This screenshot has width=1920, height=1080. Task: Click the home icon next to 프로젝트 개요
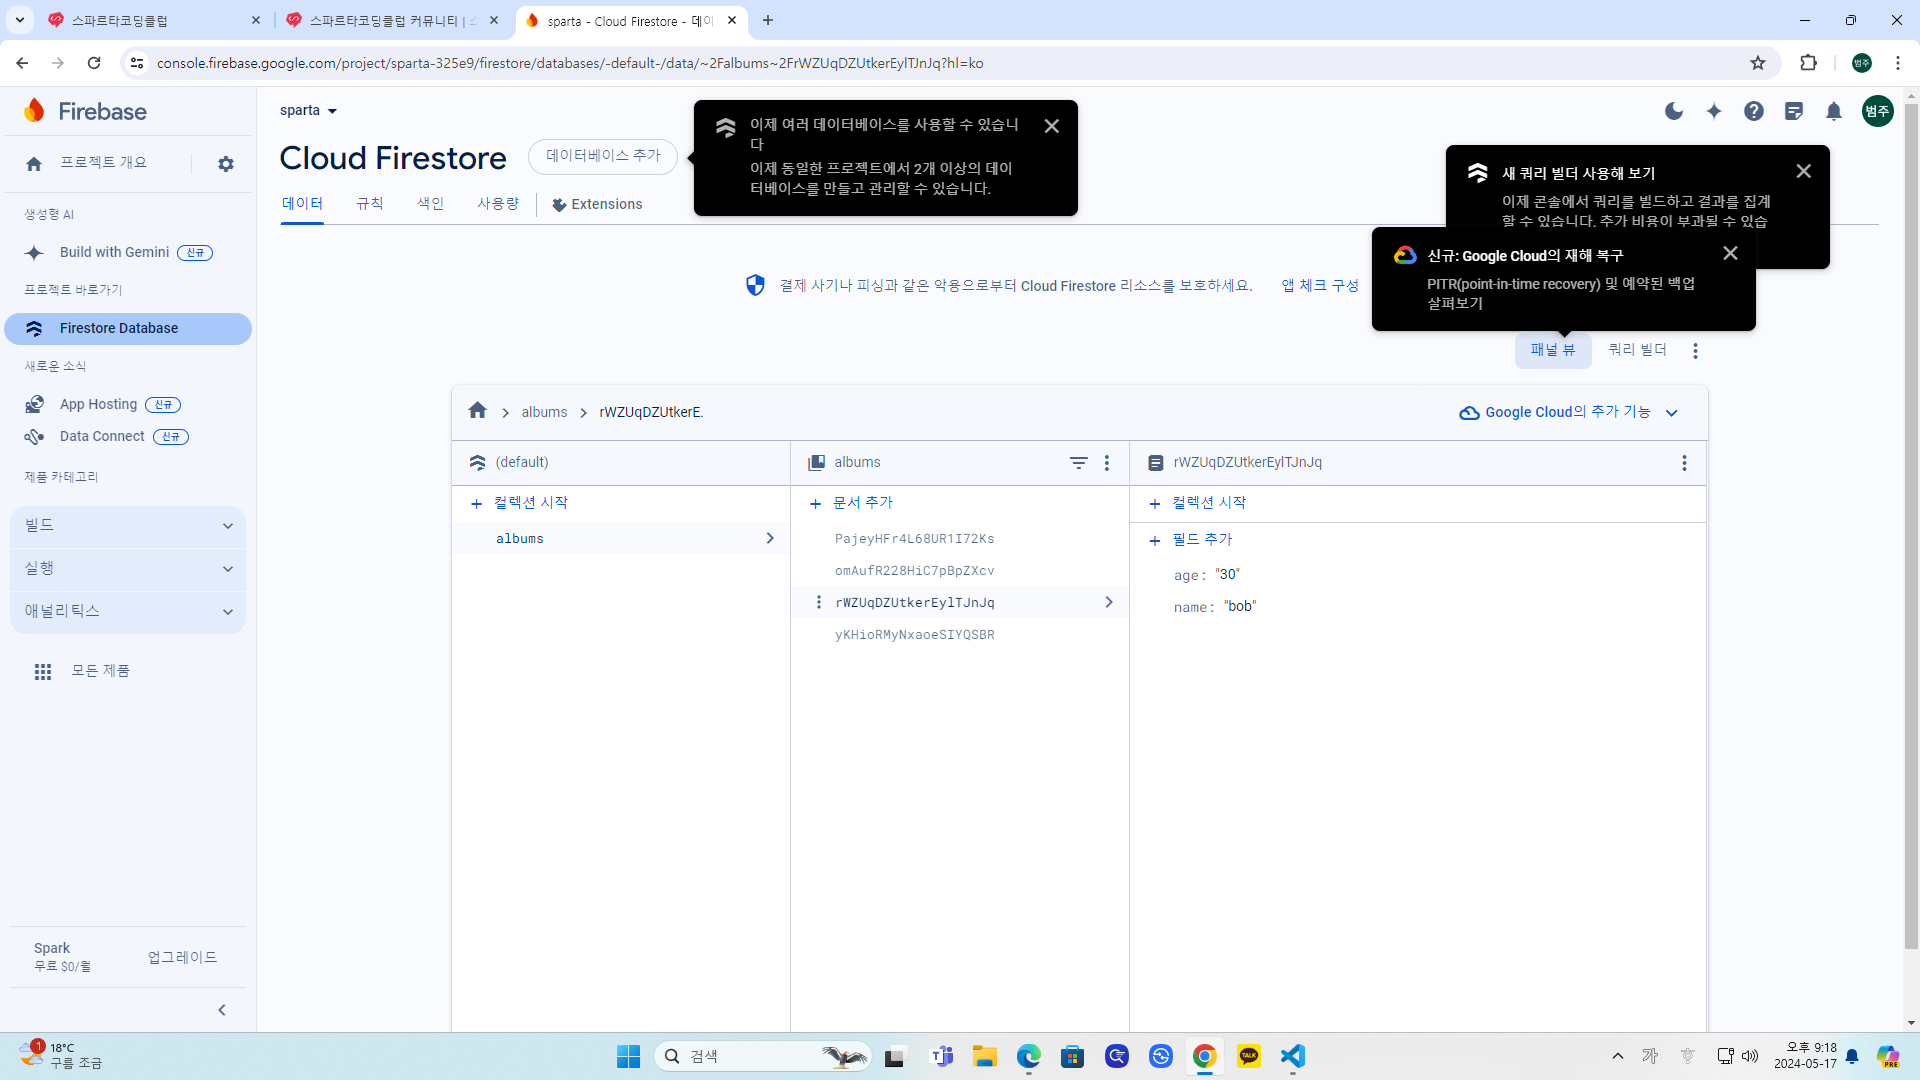tap(34, 164)
